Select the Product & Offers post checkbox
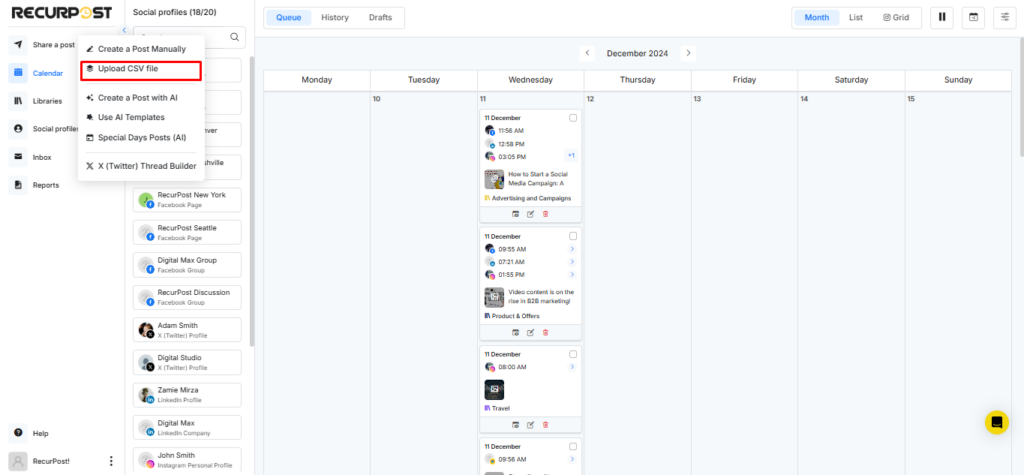The width and height of the screenshot is (1024, 475). pos(573,236)
